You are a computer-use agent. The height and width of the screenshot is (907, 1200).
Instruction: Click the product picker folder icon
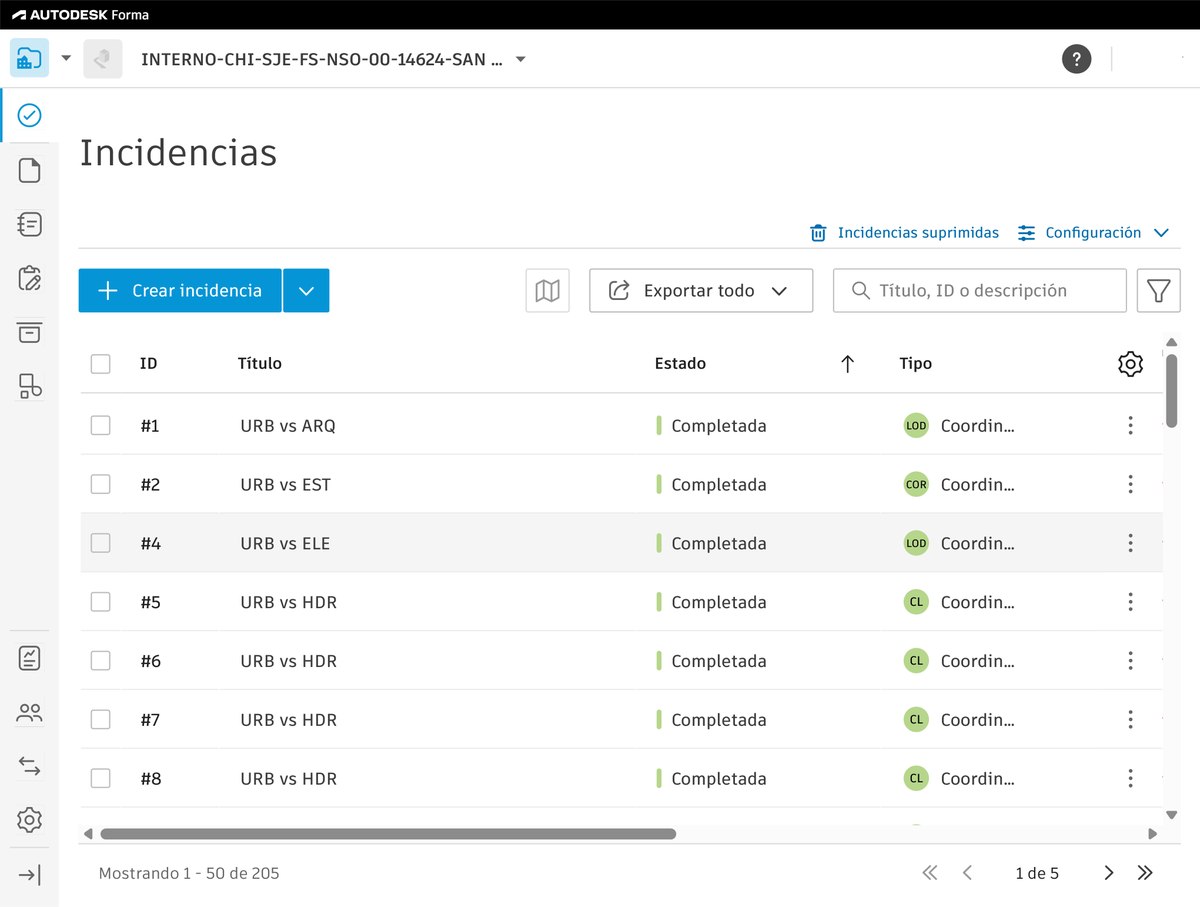pyautogui.click(x=29, y=58)
